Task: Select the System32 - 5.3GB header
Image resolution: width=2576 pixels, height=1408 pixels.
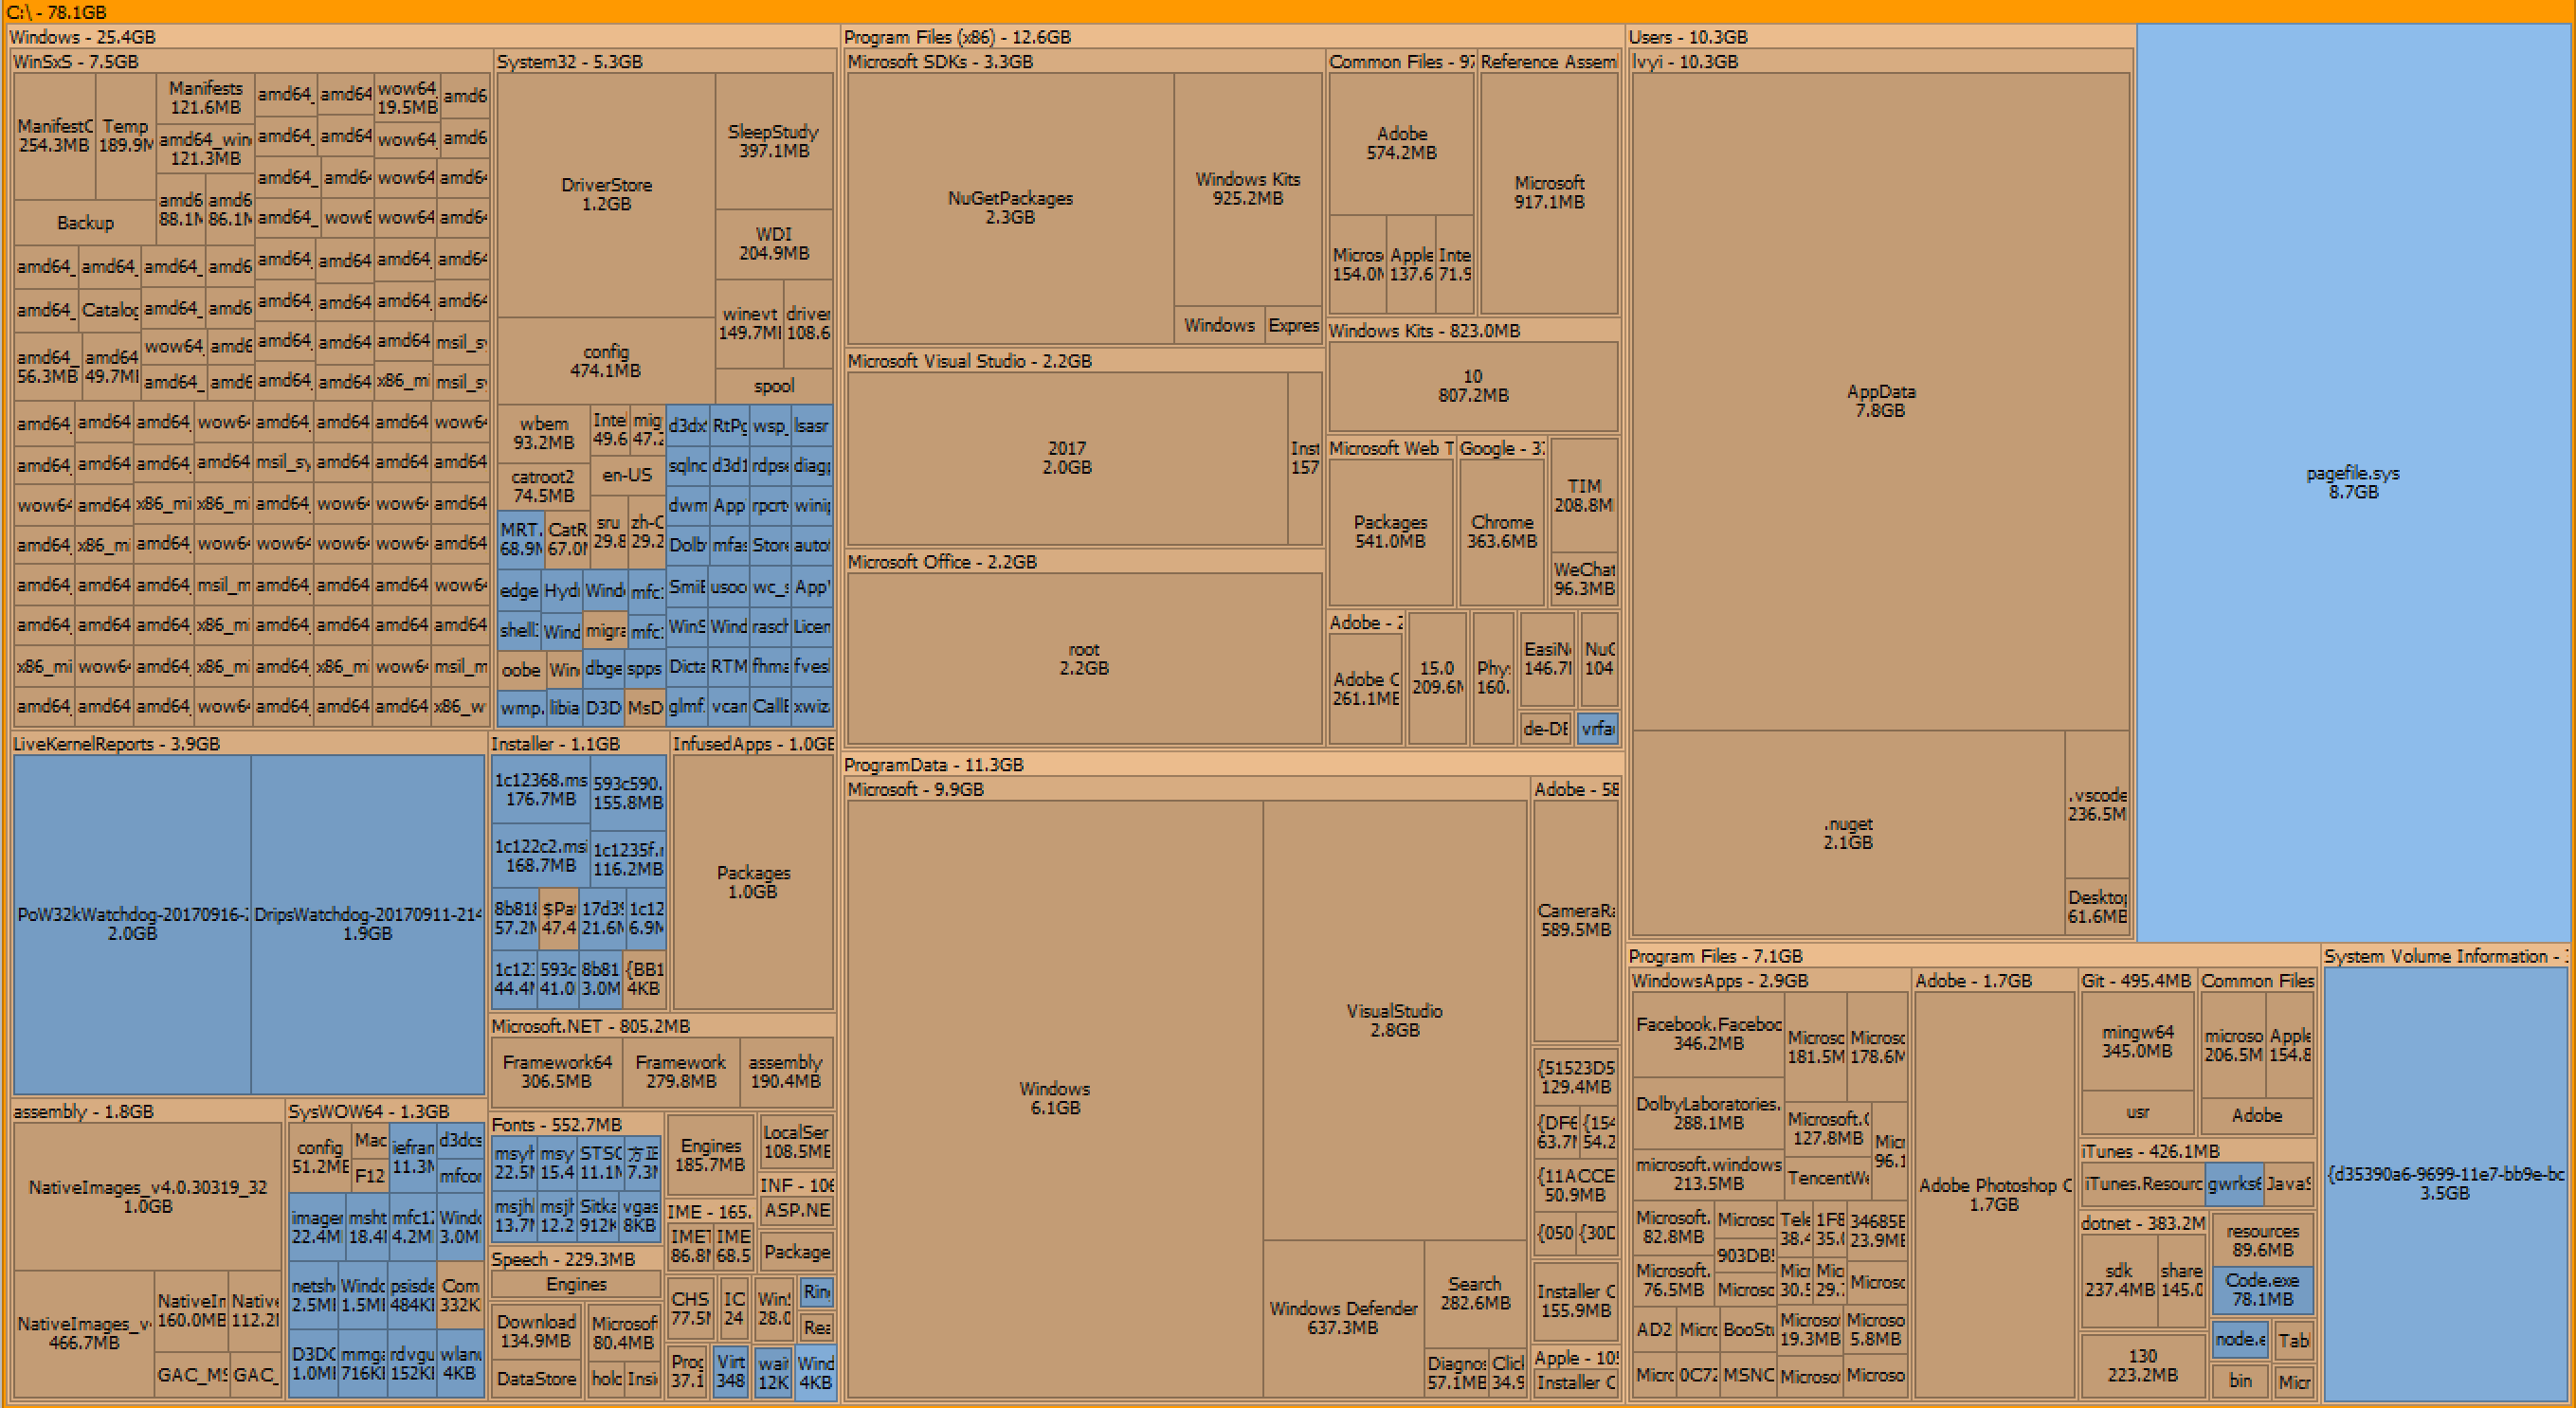Action: (x=665, y=61)
